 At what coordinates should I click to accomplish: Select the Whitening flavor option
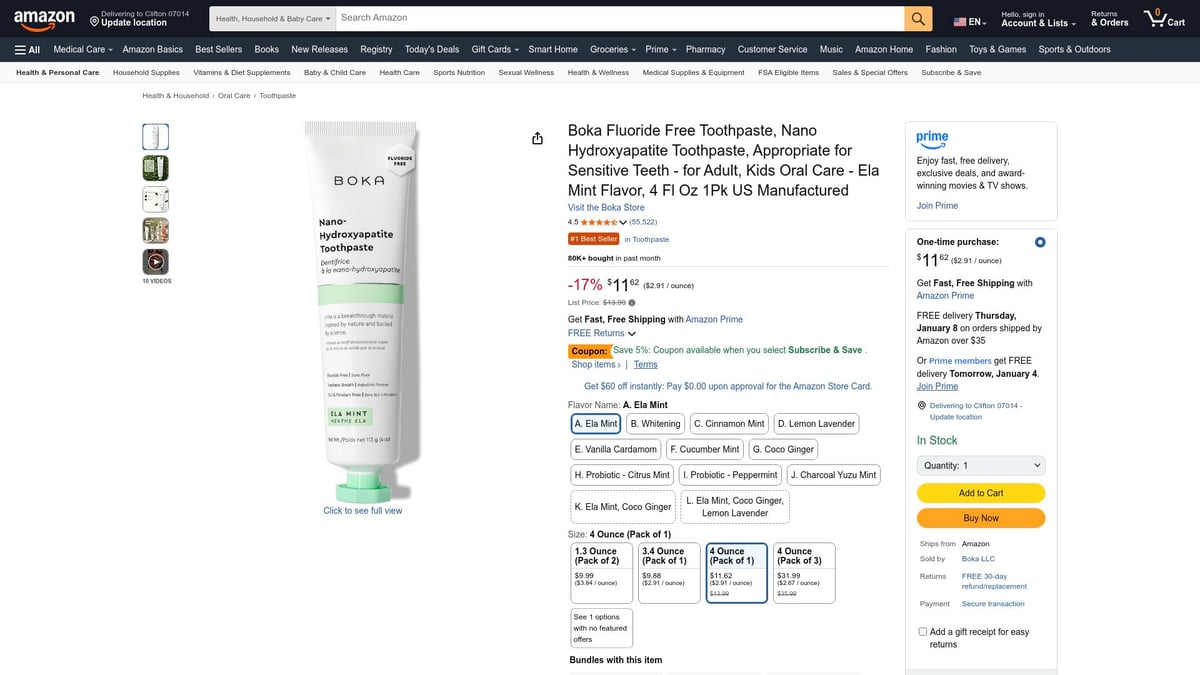[x=654, y=423]
